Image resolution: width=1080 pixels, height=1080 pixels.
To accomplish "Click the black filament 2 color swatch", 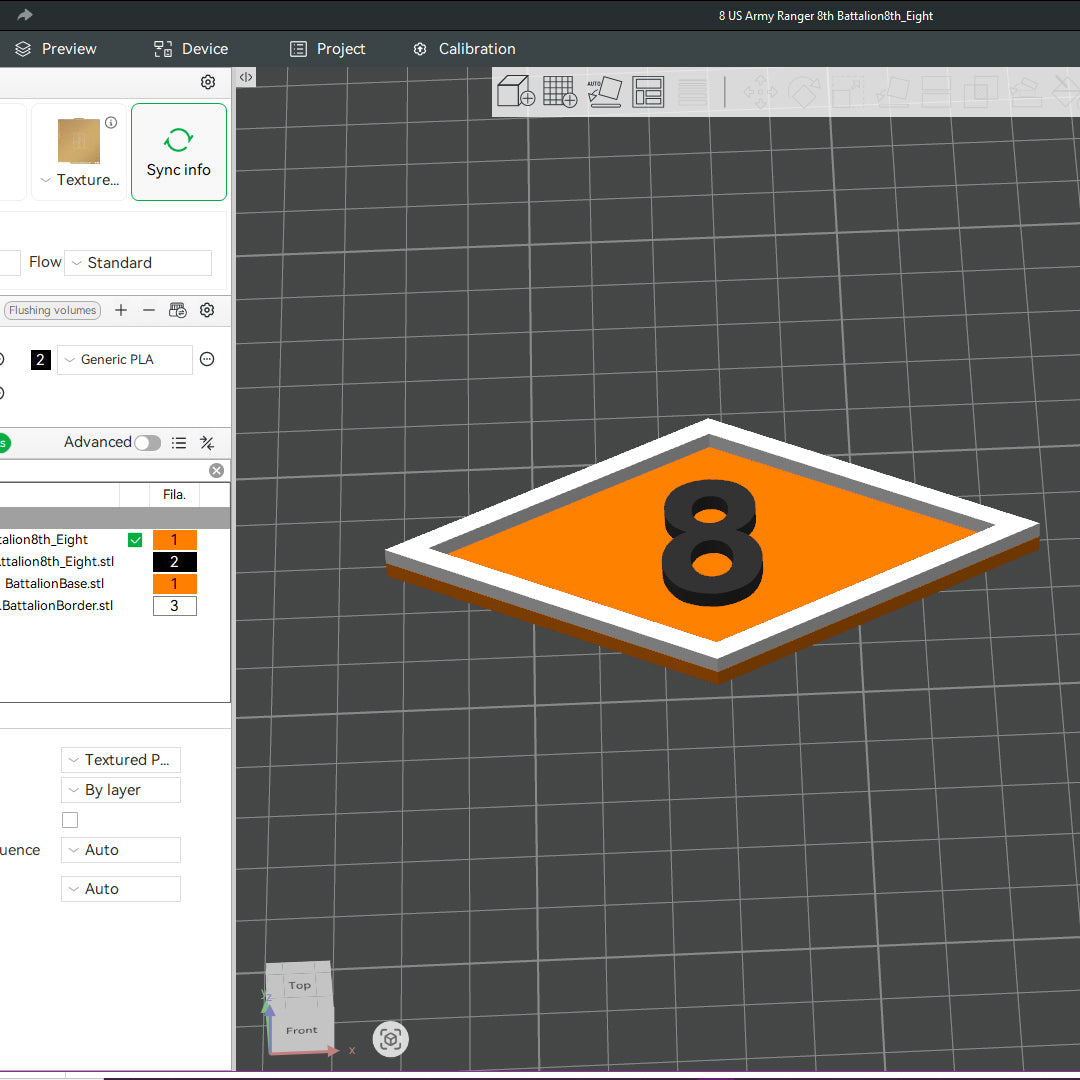I will pos(40,360).
